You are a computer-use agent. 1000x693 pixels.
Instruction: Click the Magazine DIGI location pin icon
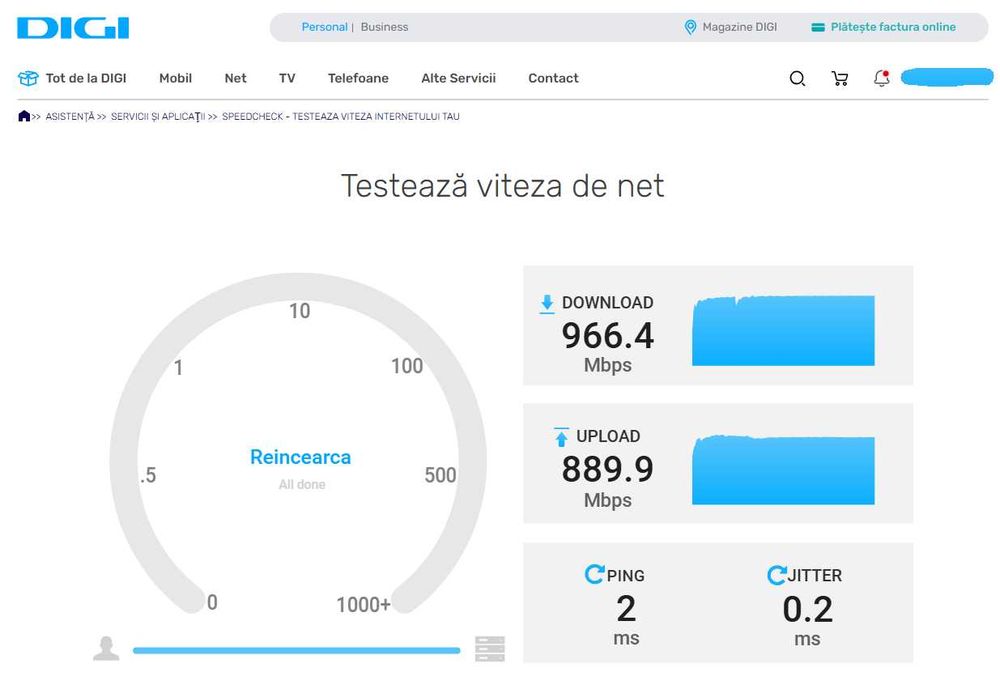[x=690, y=27]
